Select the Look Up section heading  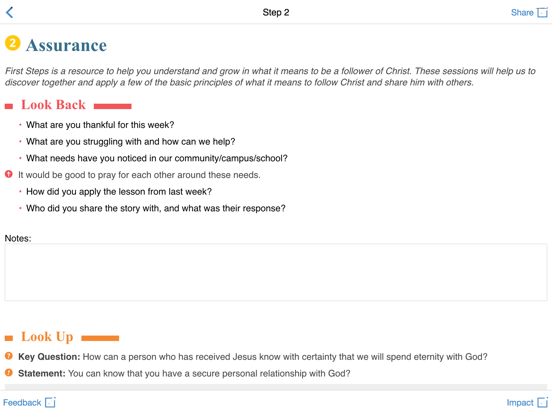(47, 337)
